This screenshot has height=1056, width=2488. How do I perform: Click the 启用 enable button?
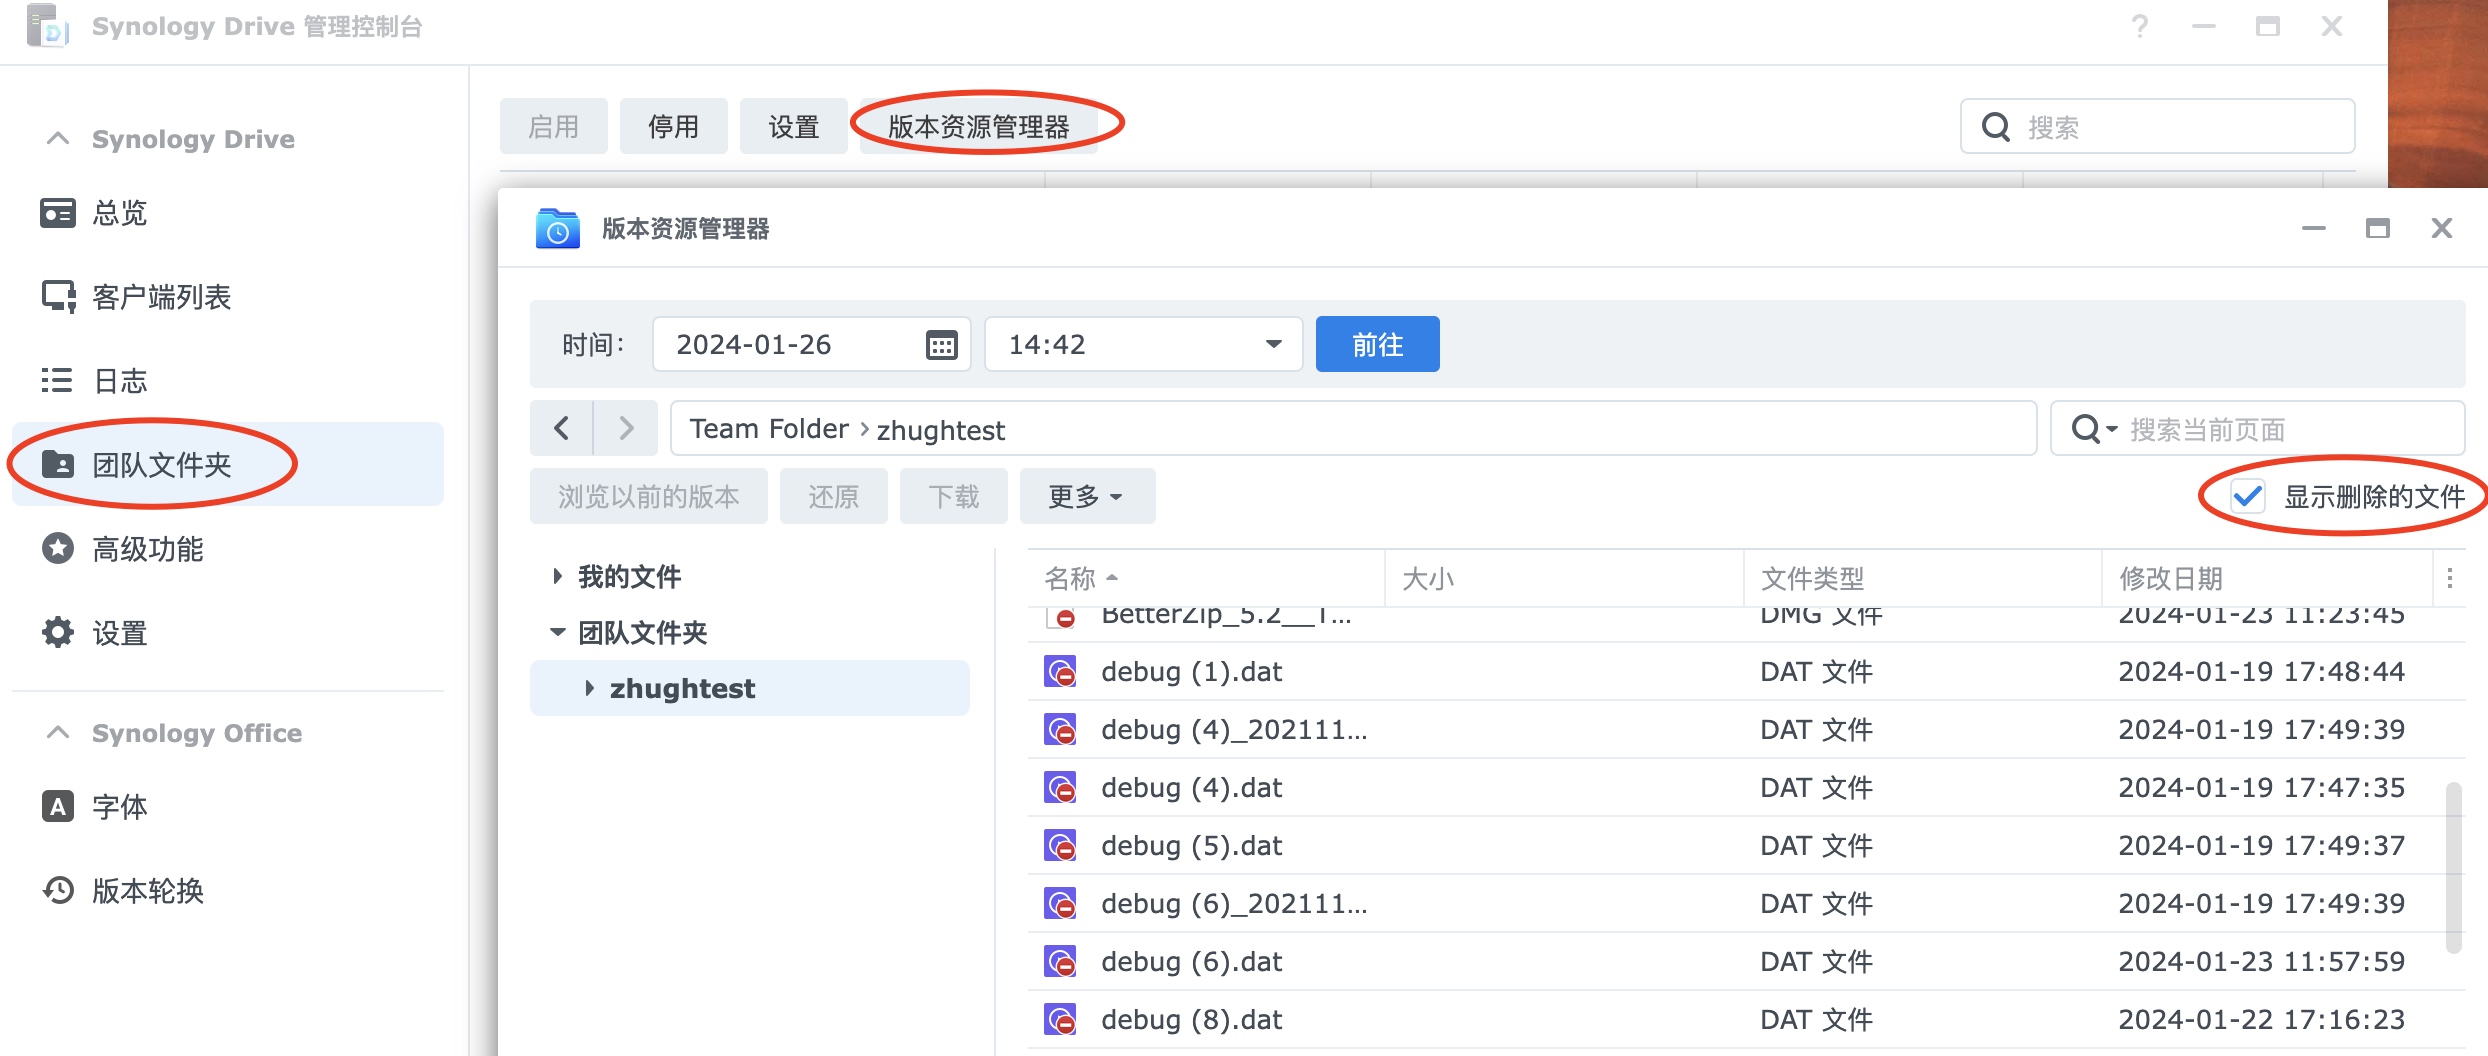tap(554, 127)
